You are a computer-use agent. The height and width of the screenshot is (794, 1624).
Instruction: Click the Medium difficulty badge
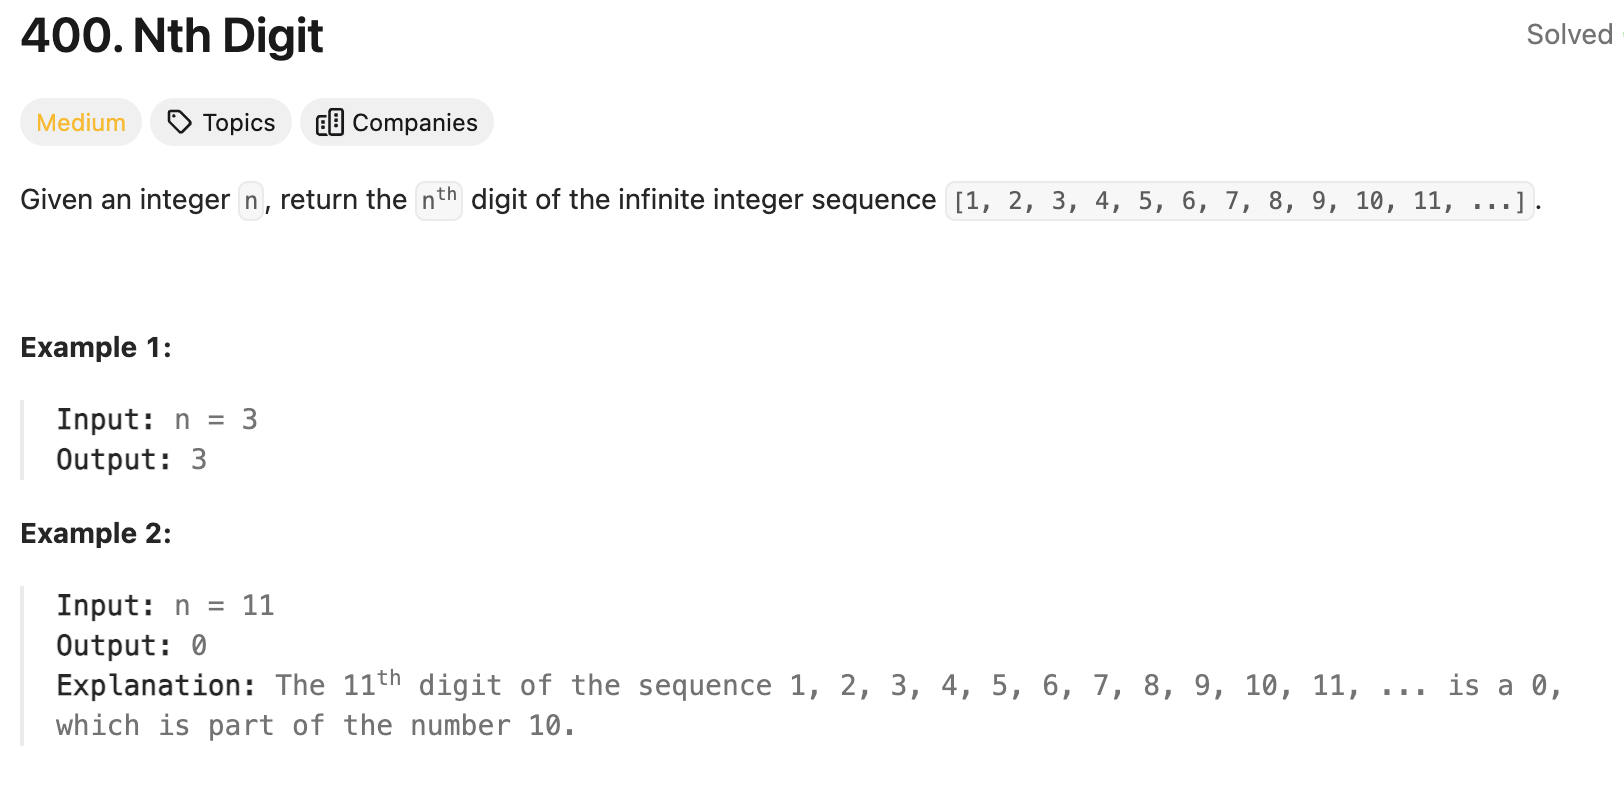(81, 122)
